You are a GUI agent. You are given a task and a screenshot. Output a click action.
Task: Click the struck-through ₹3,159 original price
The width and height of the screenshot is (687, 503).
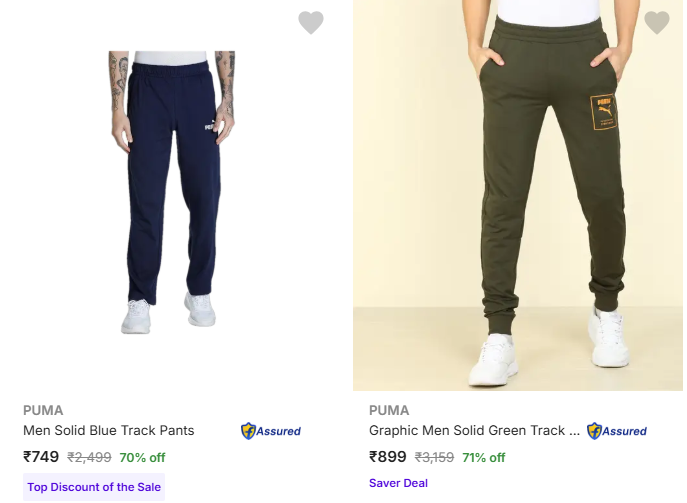(434, 458)
